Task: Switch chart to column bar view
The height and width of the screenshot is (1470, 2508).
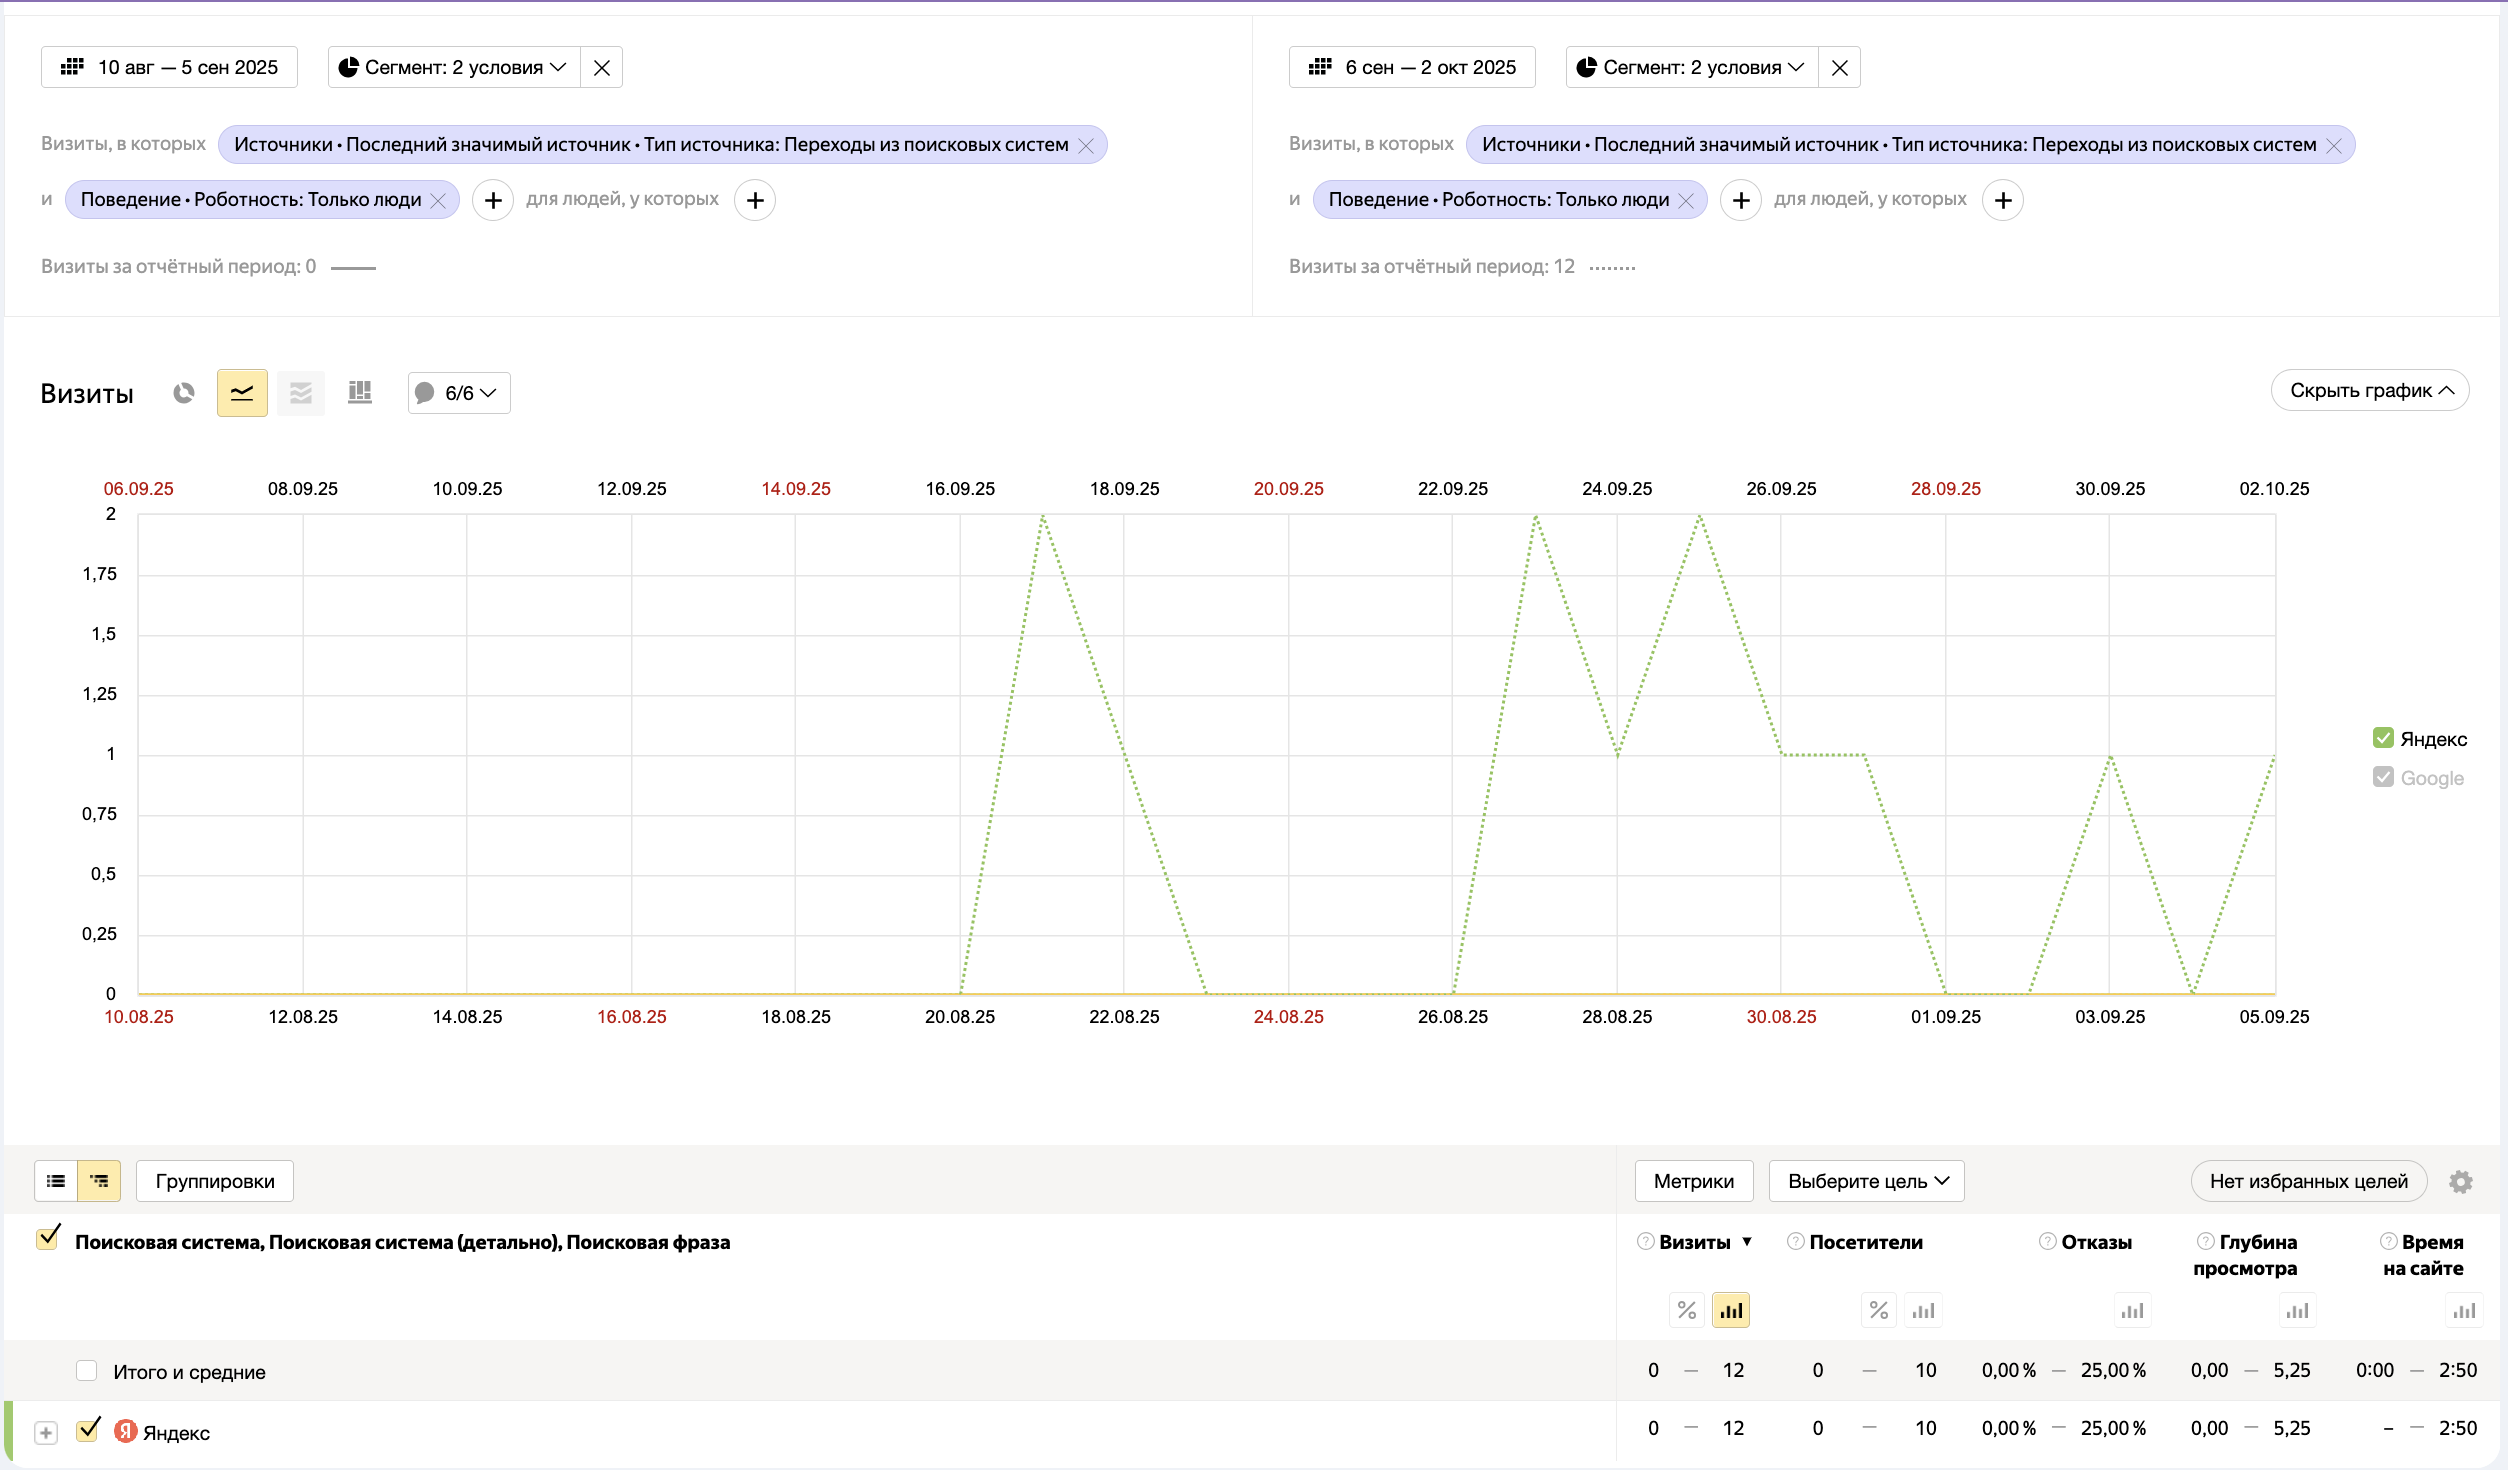Action: point(360,393)
